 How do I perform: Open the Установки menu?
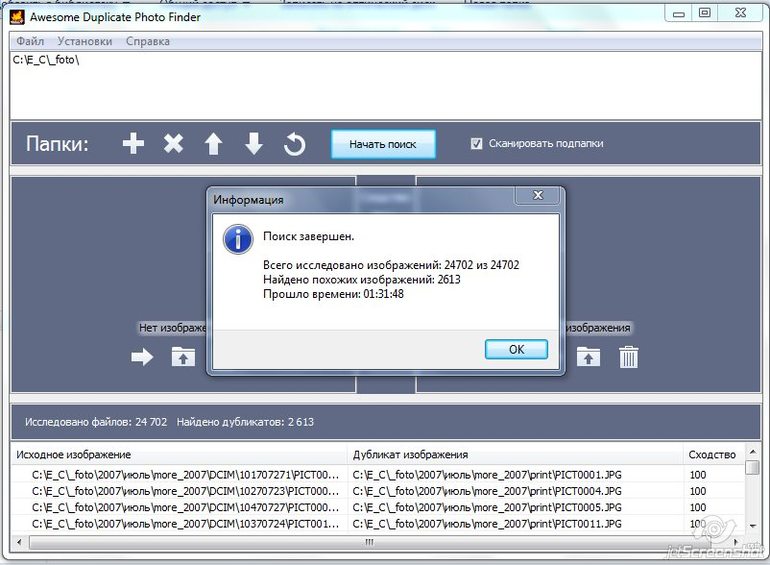point(85,41)
